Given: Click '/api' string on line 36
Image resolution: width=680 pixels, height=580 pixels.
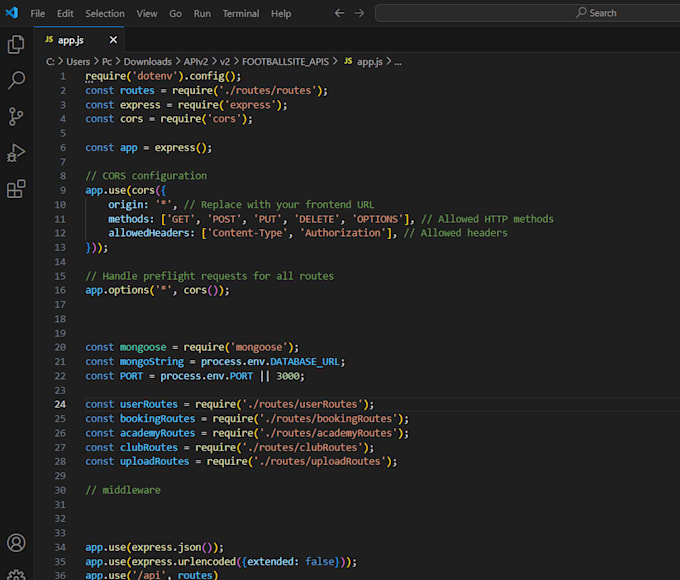Looking at the screenshot, I should [x=149, y=575].
